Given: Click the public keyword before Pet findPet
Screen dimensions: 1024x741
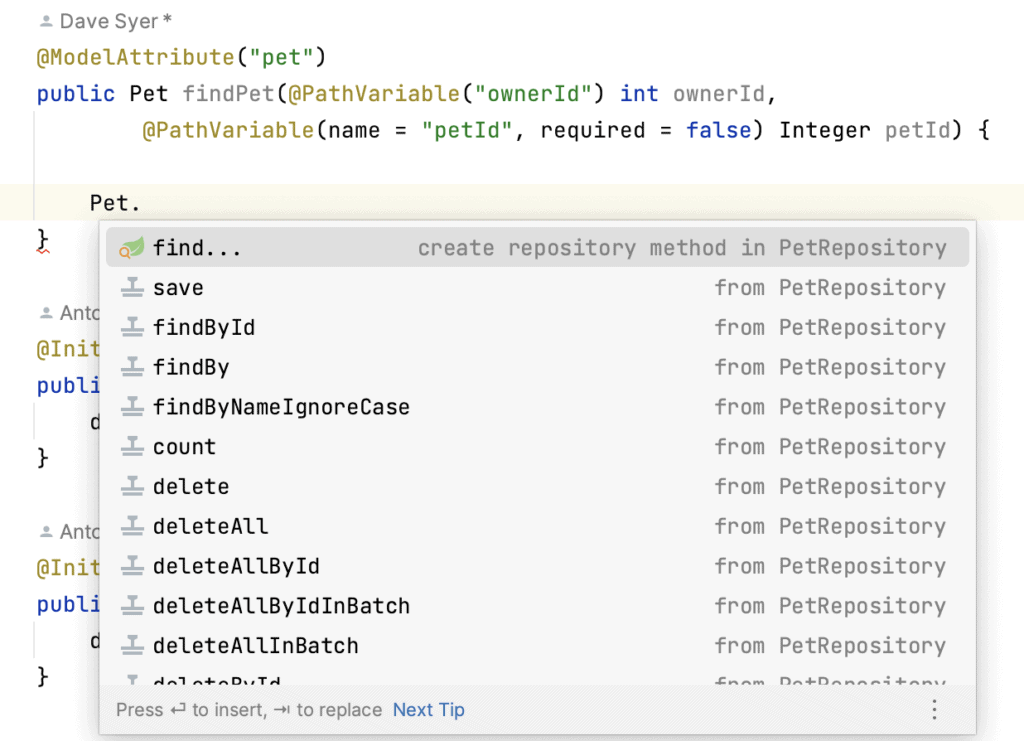Looking at the screenshot, I should 76,94.
